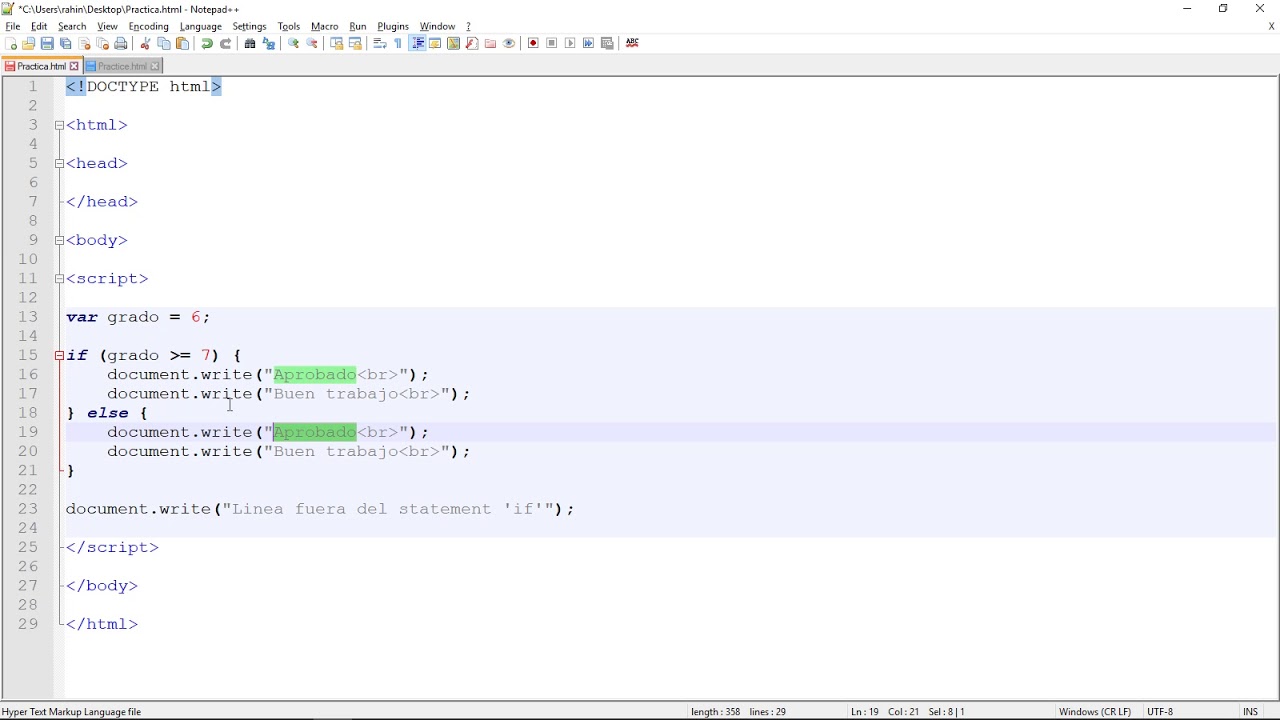Toggle file monitoring eye icon
Screen dimensions: 1280x720
(x=509, y=43)
